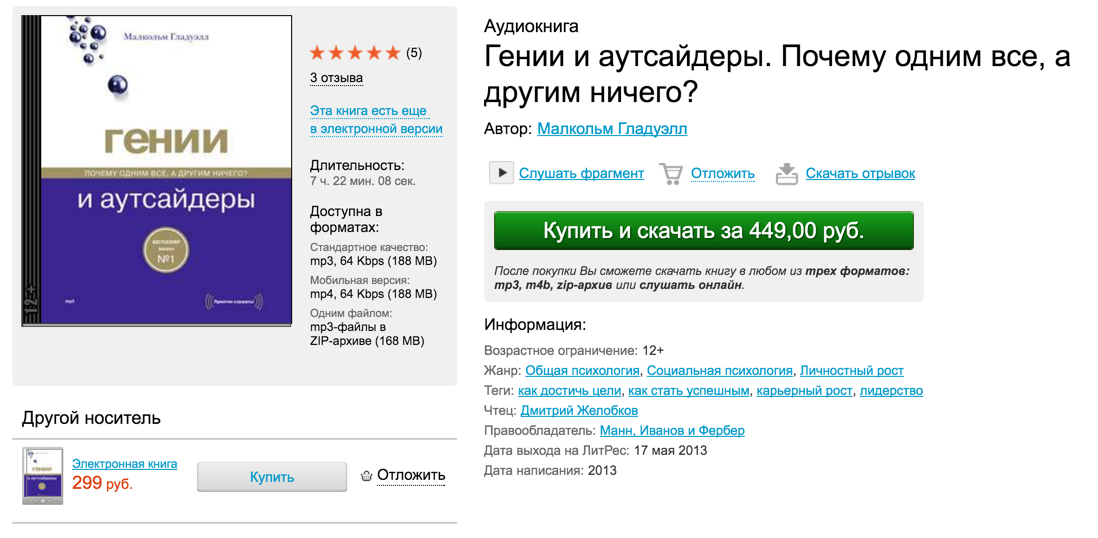Click the book title heading
Viewport: 1098px width, 538px height.
click(x=777, y=74)
